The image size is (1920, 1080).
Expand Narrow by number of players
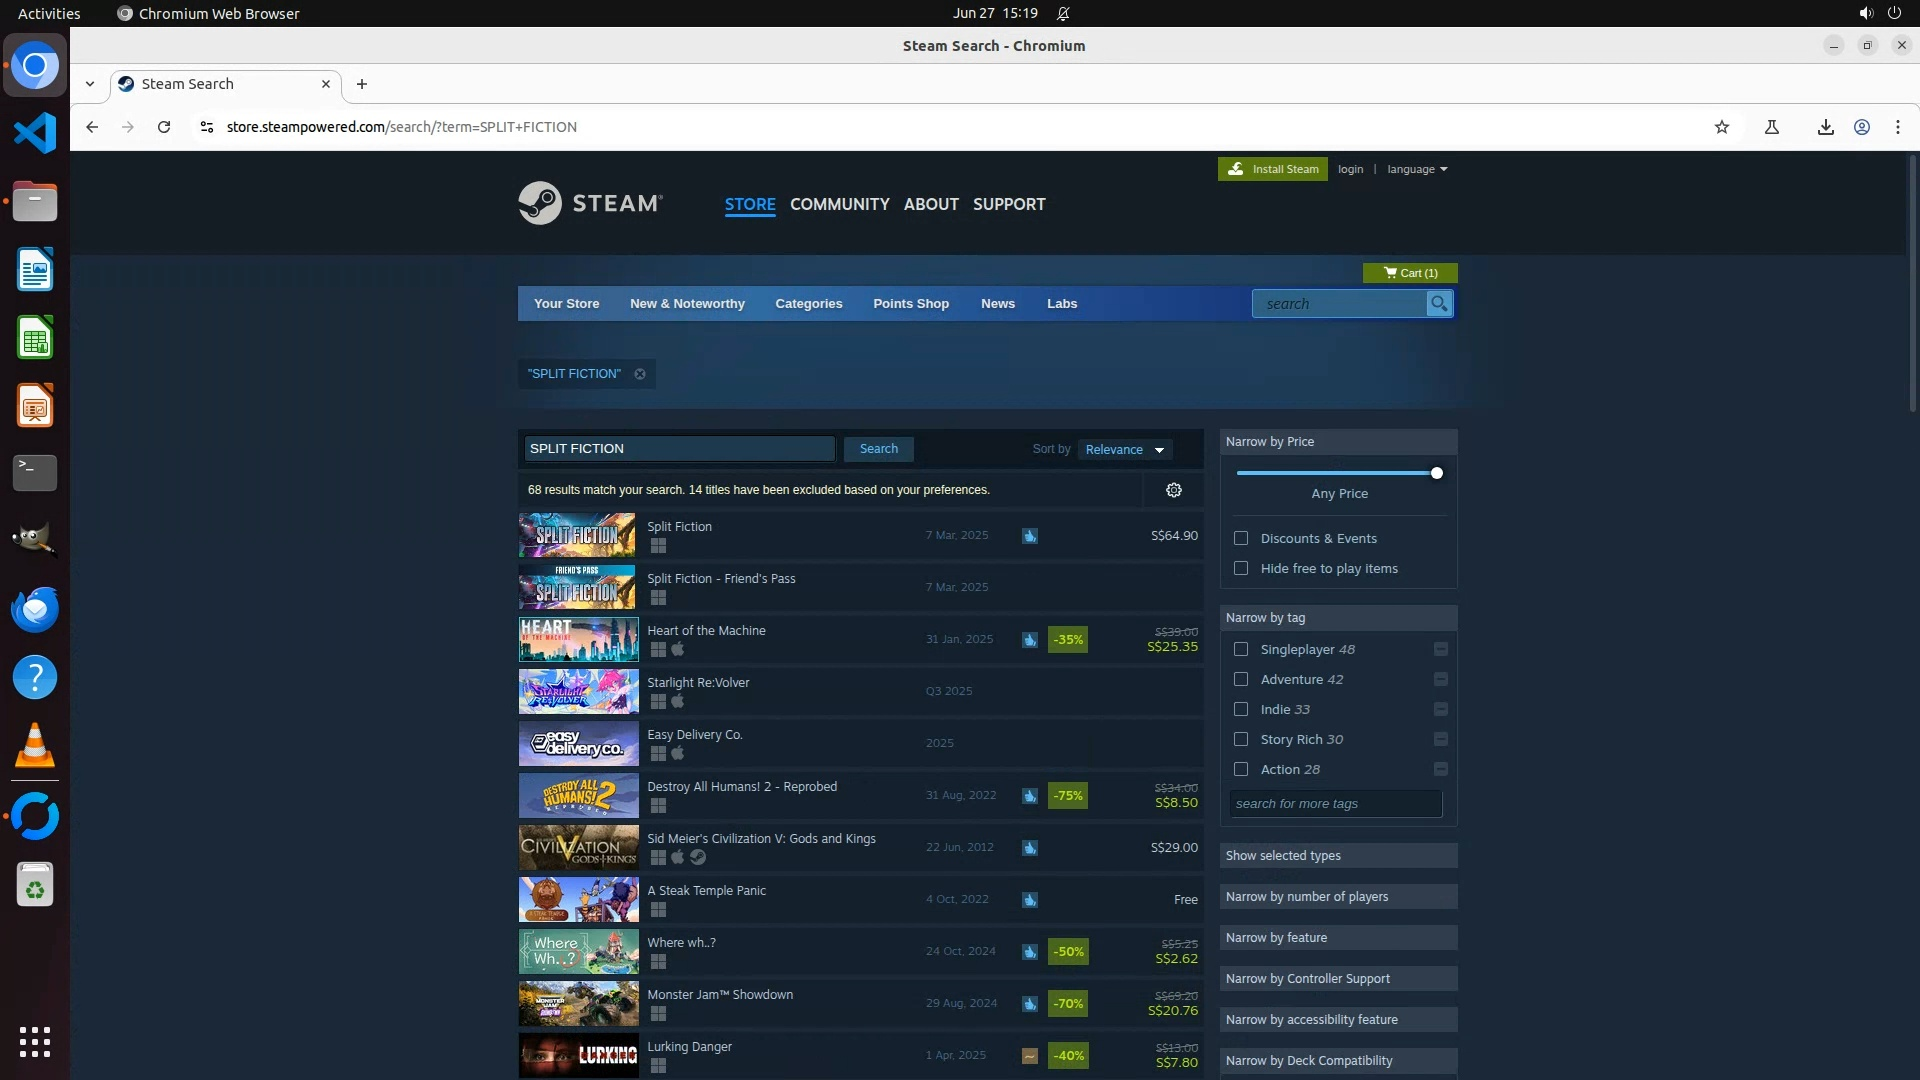point(1337,897)
